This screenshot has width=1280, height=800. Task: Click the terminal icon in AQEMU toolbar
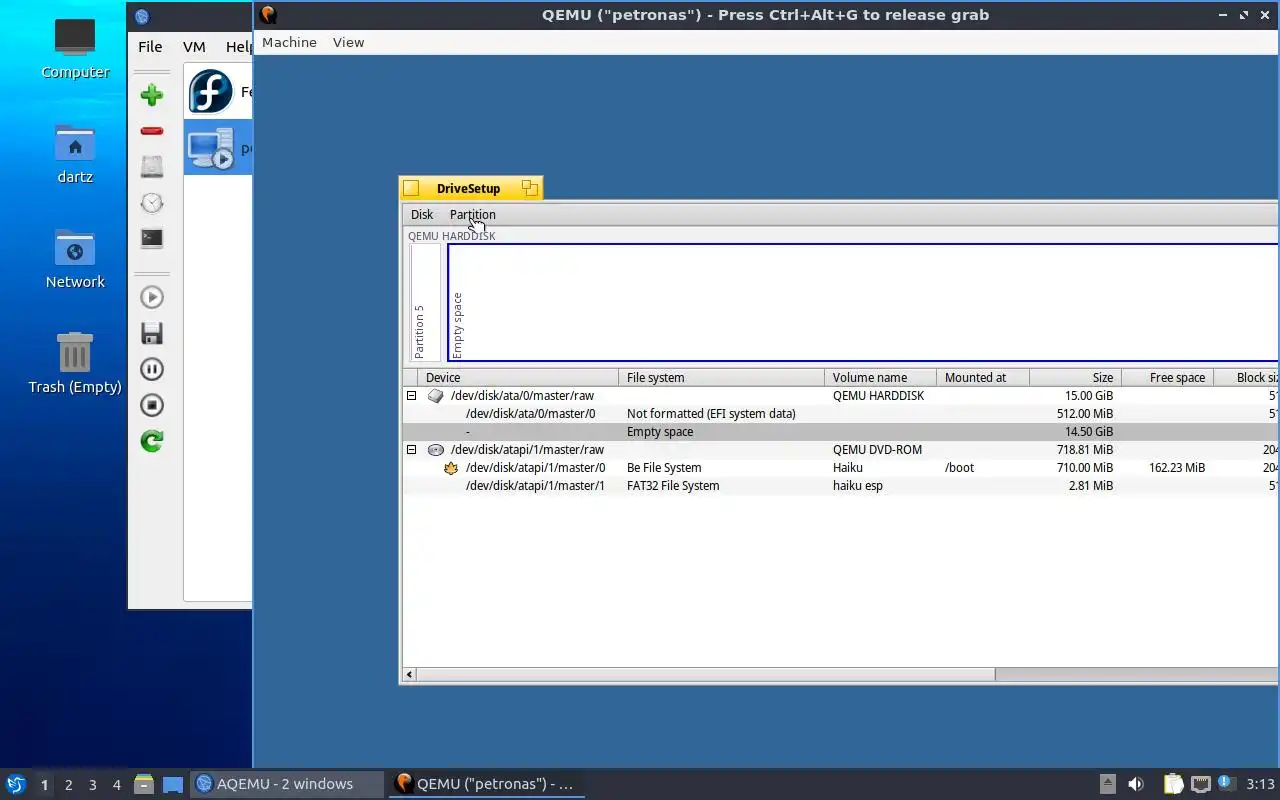point(151,239)
